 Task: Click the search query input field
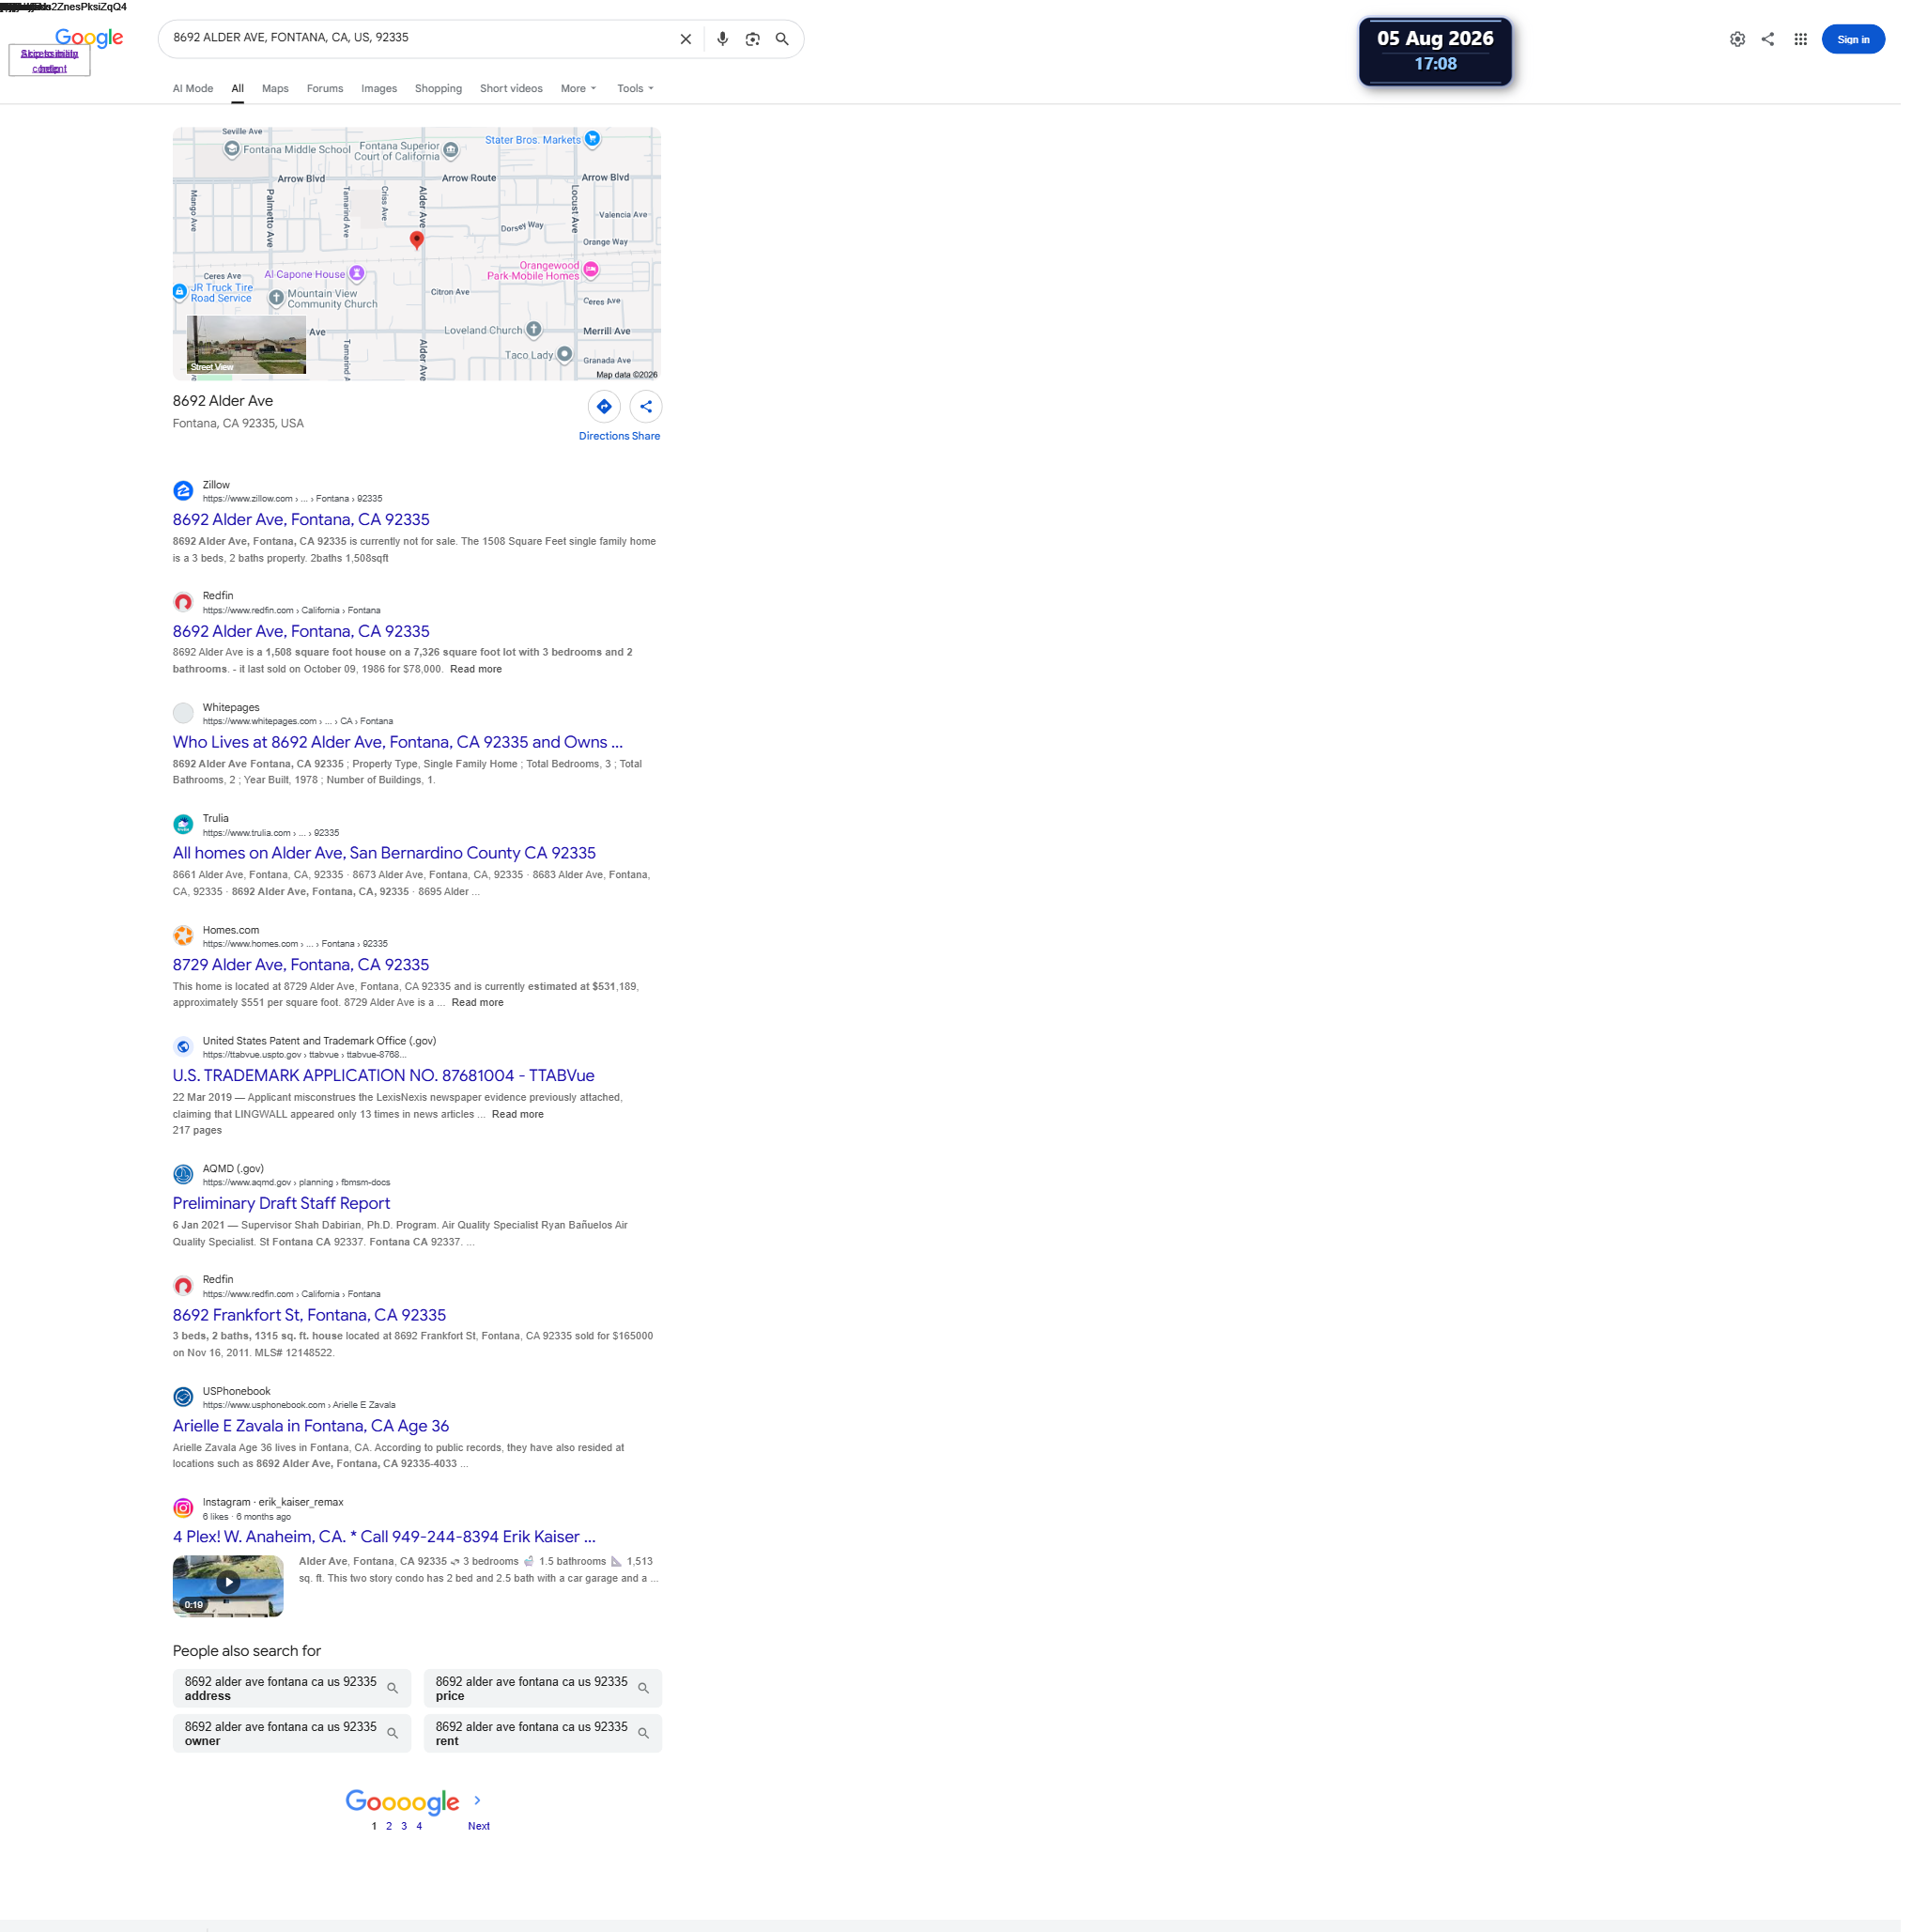[x=418, y=38]
